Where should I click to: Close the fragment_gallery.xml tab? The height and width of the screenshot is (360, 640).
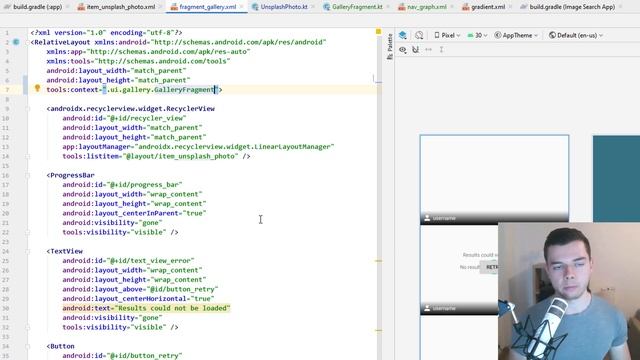(x=242, y=7)
